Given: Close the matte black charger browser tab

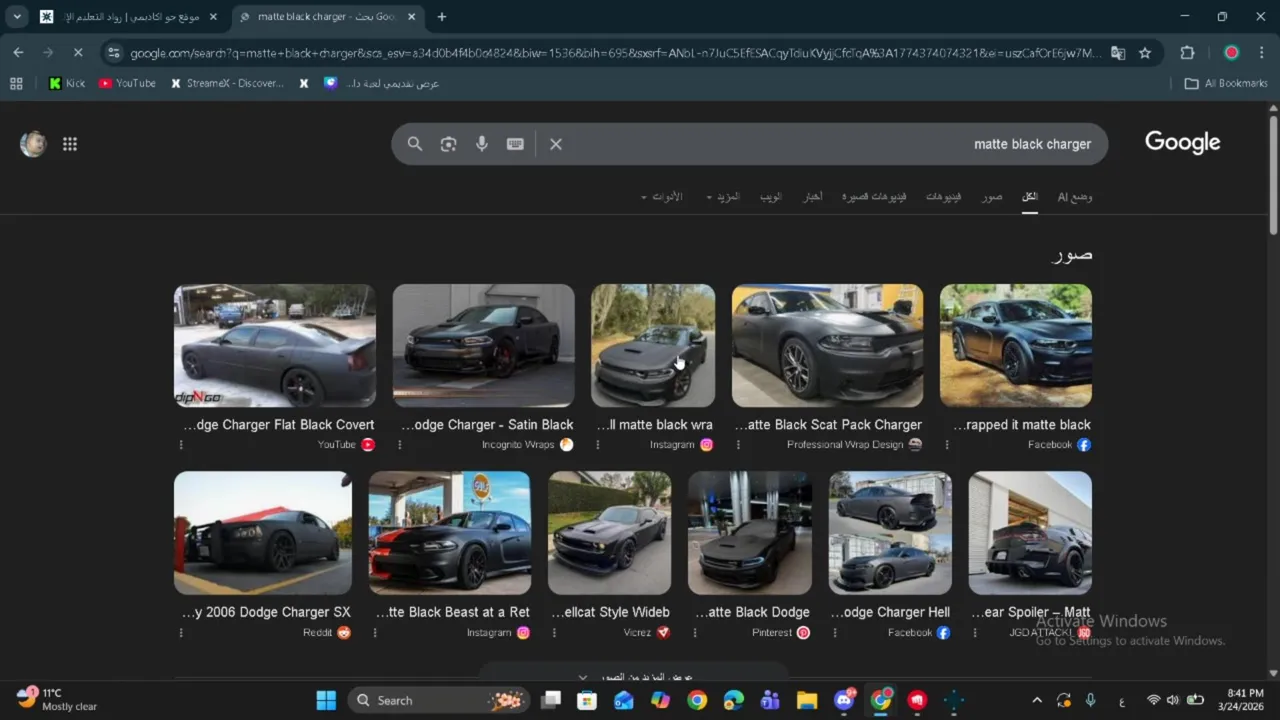Looking at the screenshot, I should (411, 17).
